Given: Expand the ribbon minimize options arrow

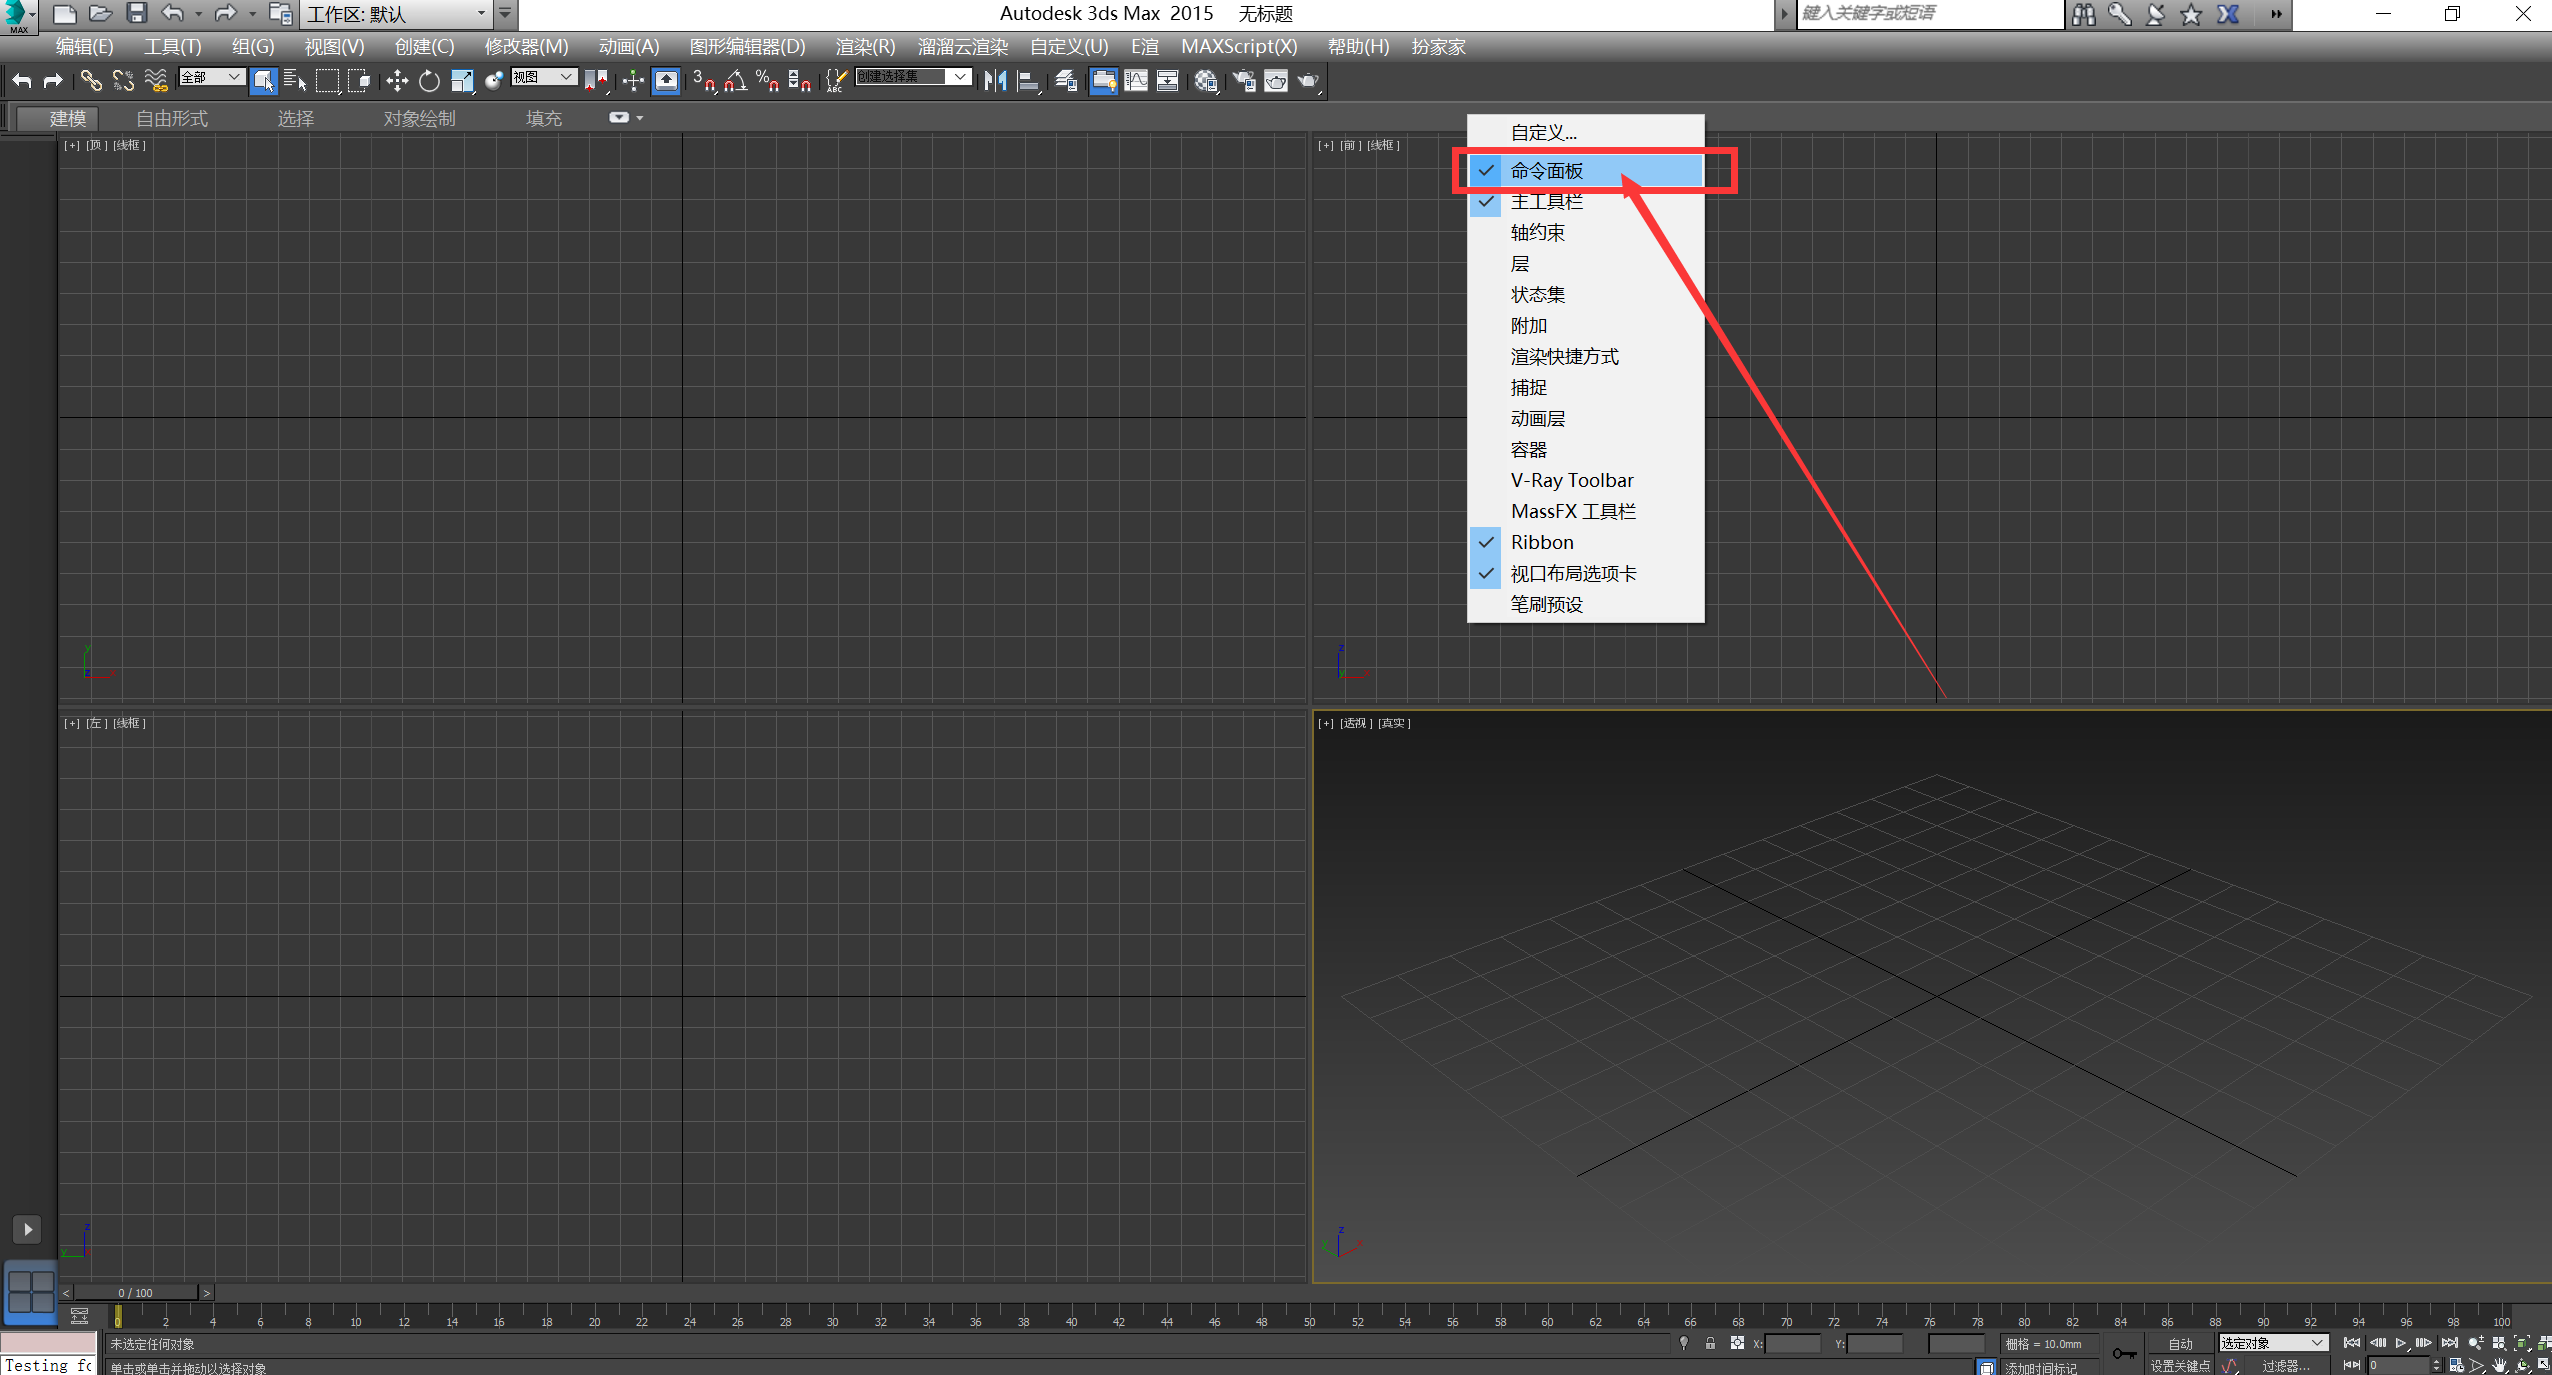Looking at the screenshot, I should pos(640,118).
